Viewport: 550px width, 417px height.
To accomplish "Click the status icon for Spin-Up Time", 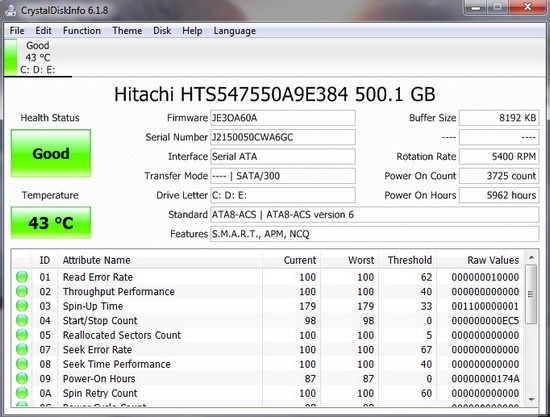I will pyautogui.click(x=22, y=306).
